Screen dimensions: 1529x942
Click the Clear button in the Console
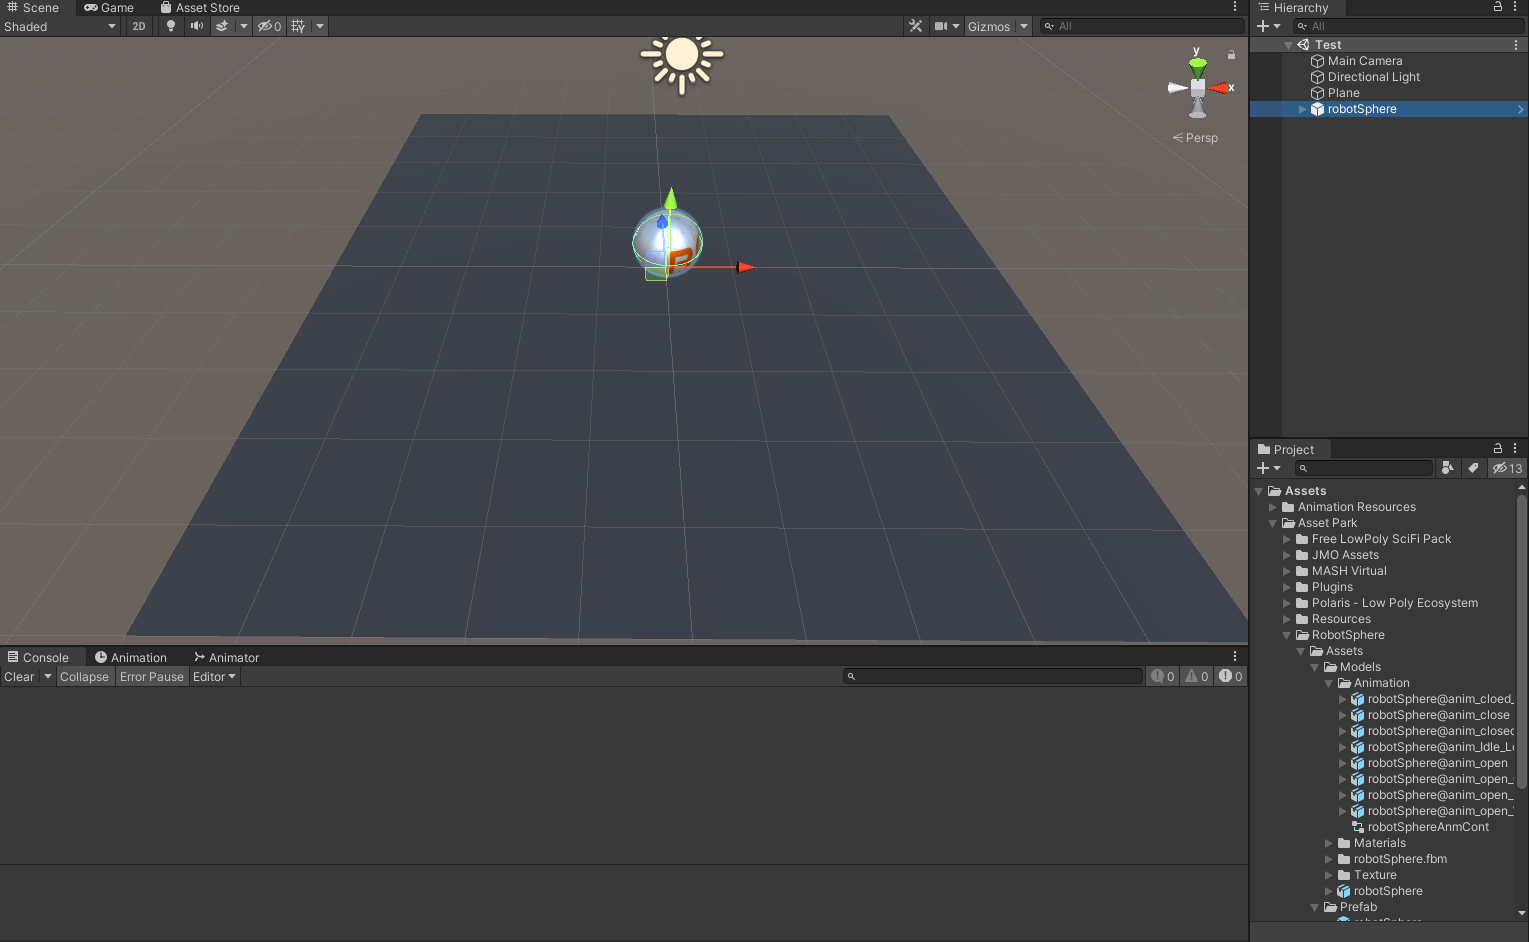coord(18,677)
